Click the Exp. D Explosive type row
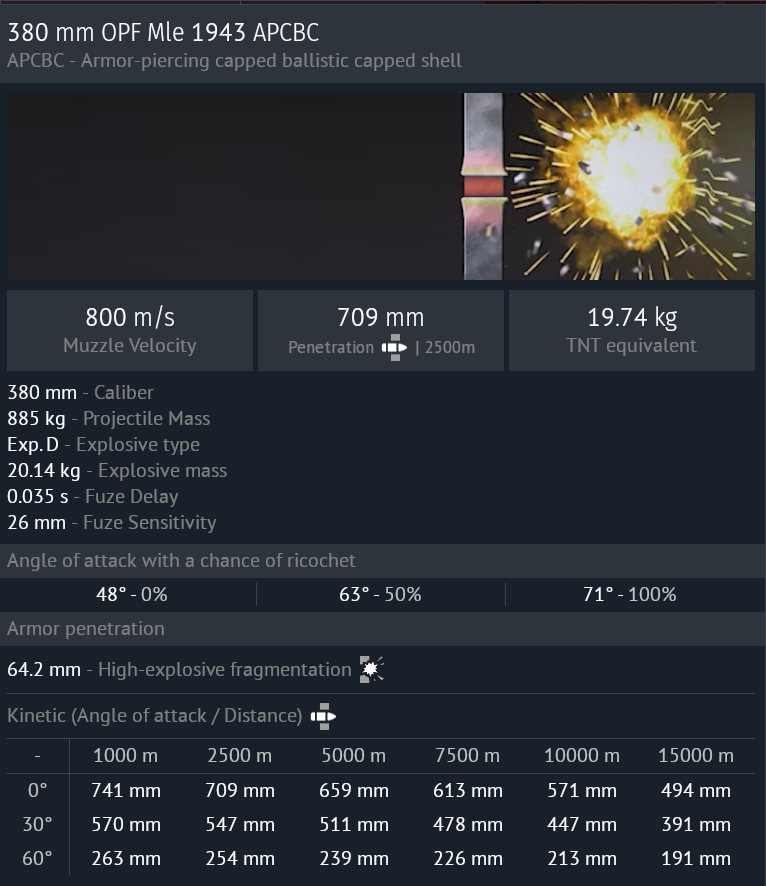The width and height of the screenshot is (766, 886). point(103,445)
